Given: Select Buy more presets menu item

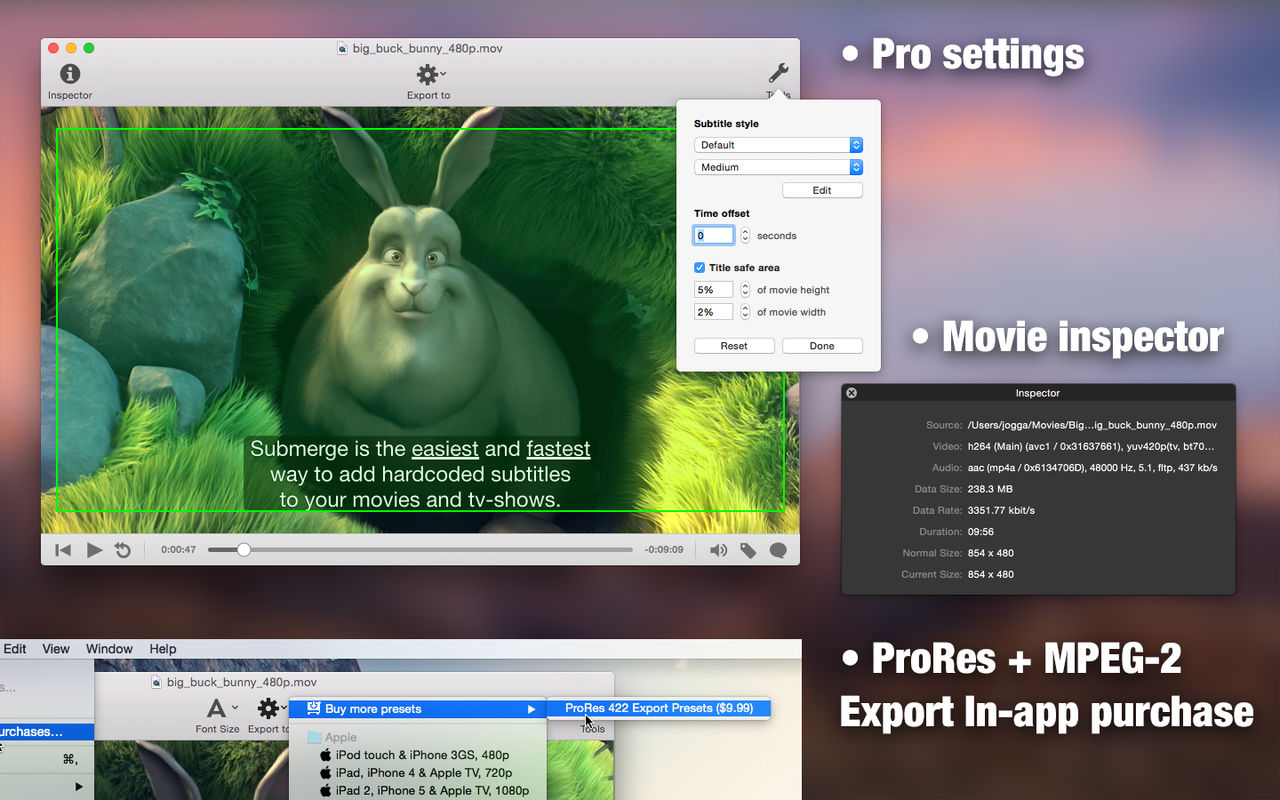Looking at the screenshot, I should click(418, 709).
